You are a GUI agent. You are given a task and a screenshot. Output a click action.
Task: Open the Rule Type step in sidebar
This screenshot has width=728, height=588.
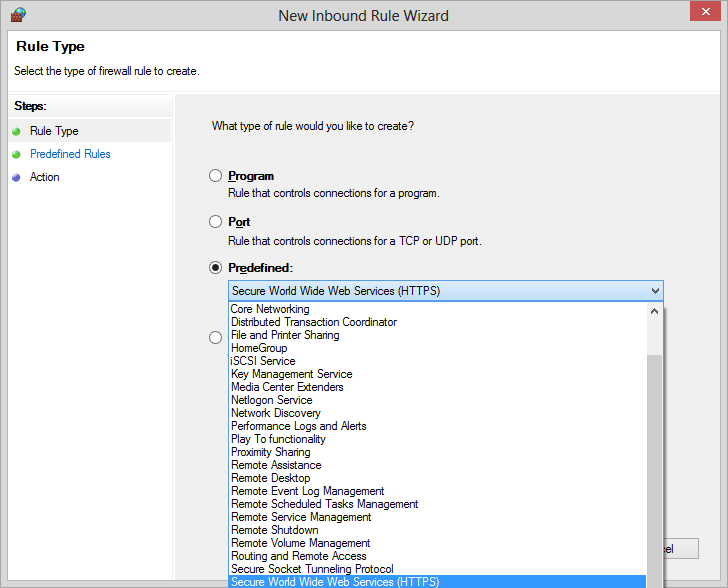click(x=54, y=131)
